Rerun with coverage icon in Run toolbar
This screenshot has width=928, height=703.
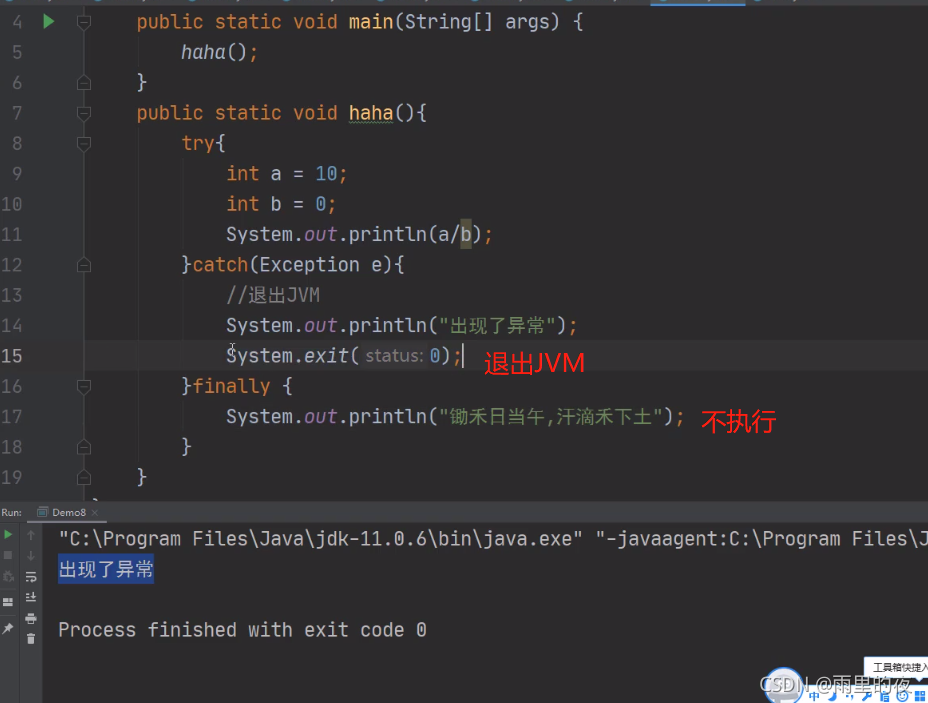coord(8,575)
